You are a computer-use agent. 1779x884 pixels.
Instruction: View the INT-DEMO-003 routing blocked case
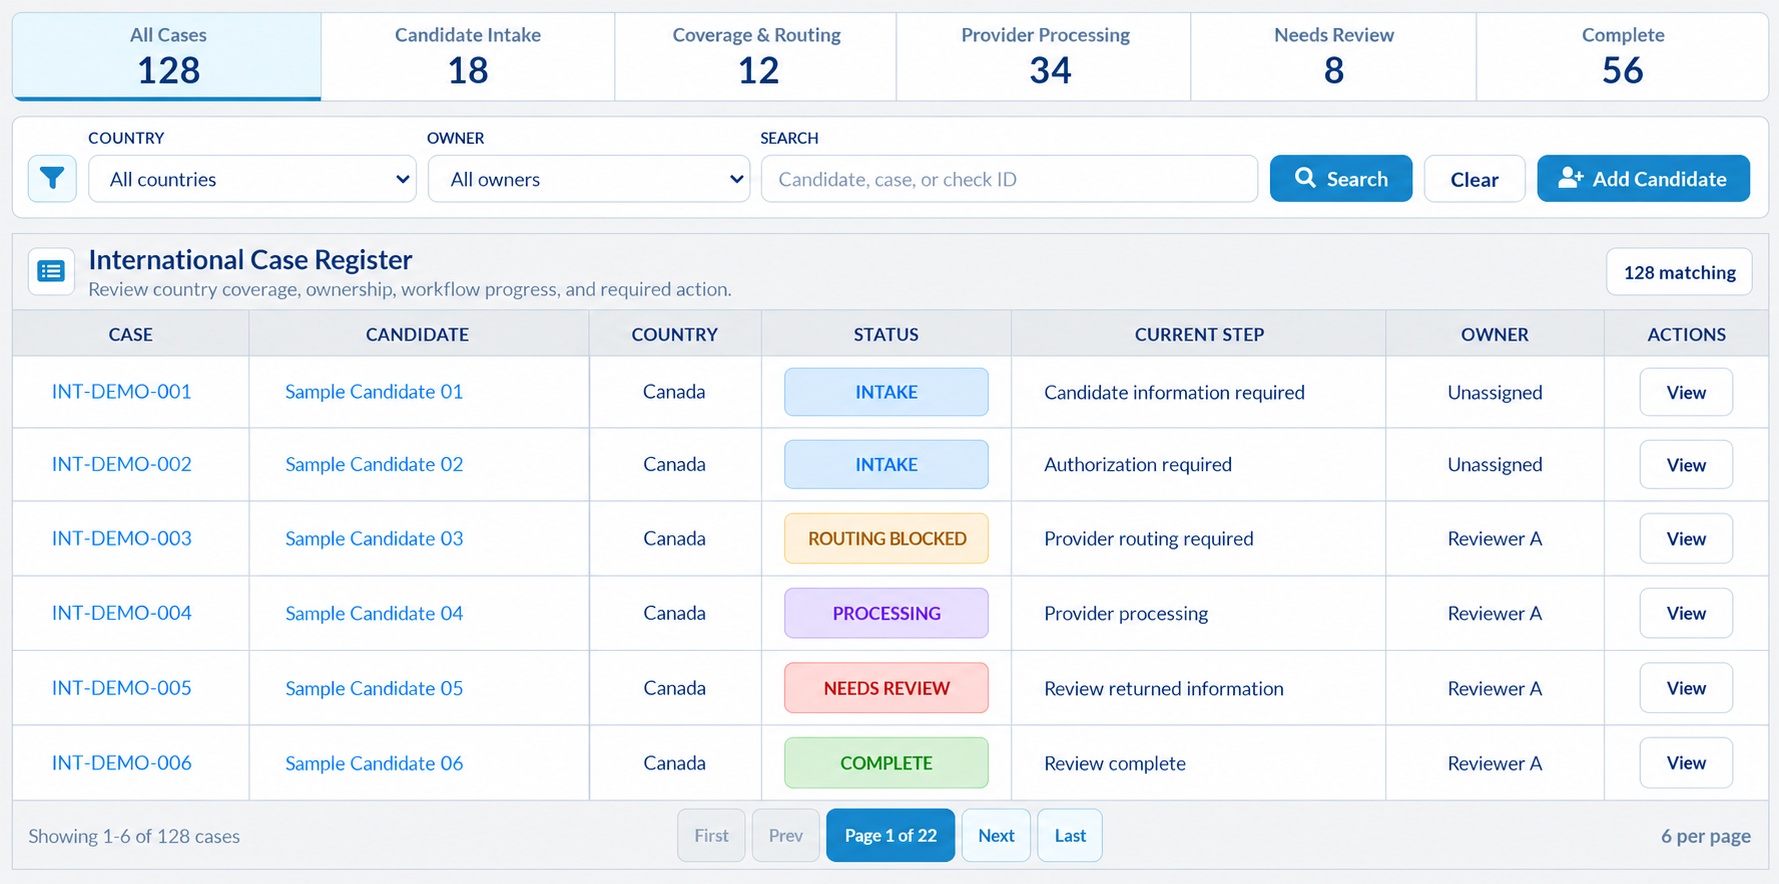pyautogui.click(x=1686, y=539)
